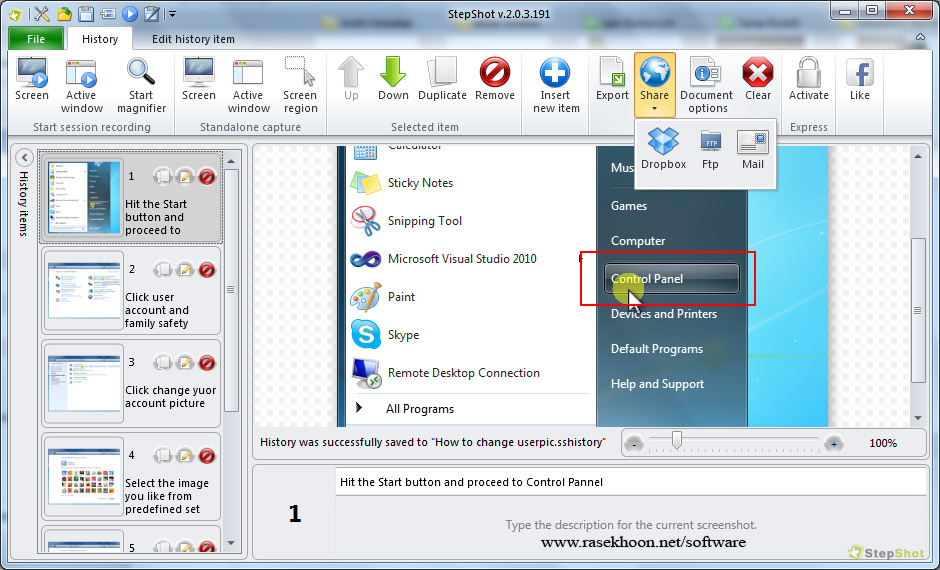
Task: Share via Ftp
Action: point(710,149)
